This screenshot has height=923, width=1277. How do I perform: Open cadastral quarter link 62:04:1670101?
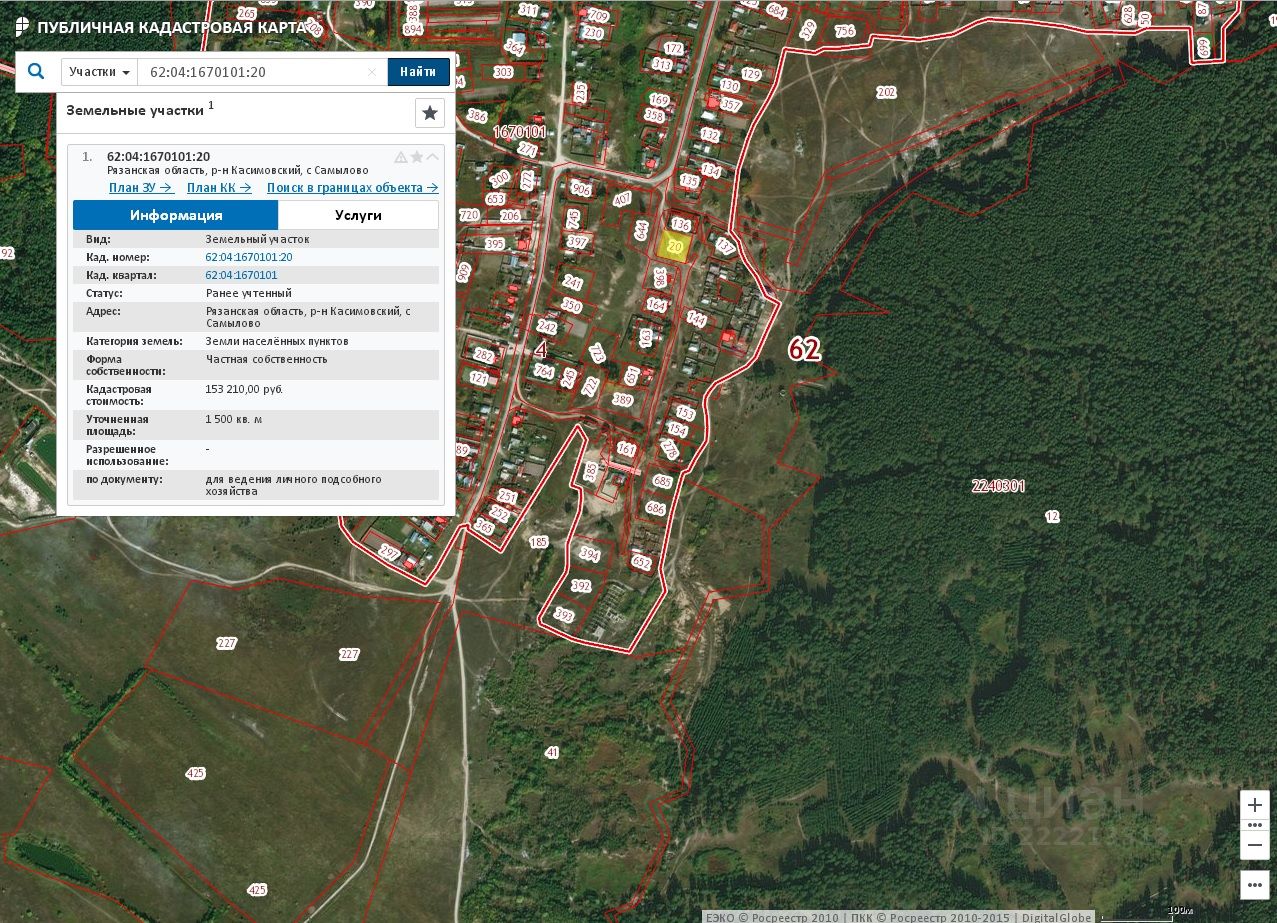(241, 275)
